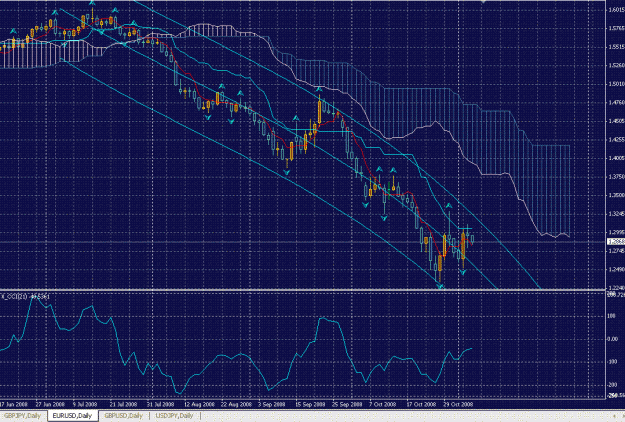Click the 1.4255 price scale label
Screen dimensions: 625x422
pyautogui.click(x=616, y=139)
